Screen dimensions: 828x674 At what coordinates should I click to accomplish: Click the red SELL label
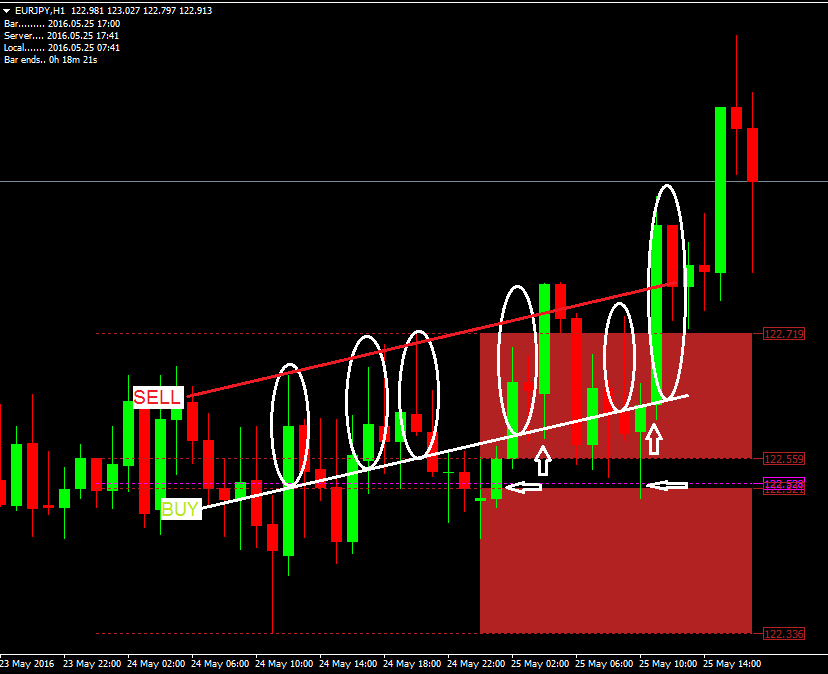(158, 397)
